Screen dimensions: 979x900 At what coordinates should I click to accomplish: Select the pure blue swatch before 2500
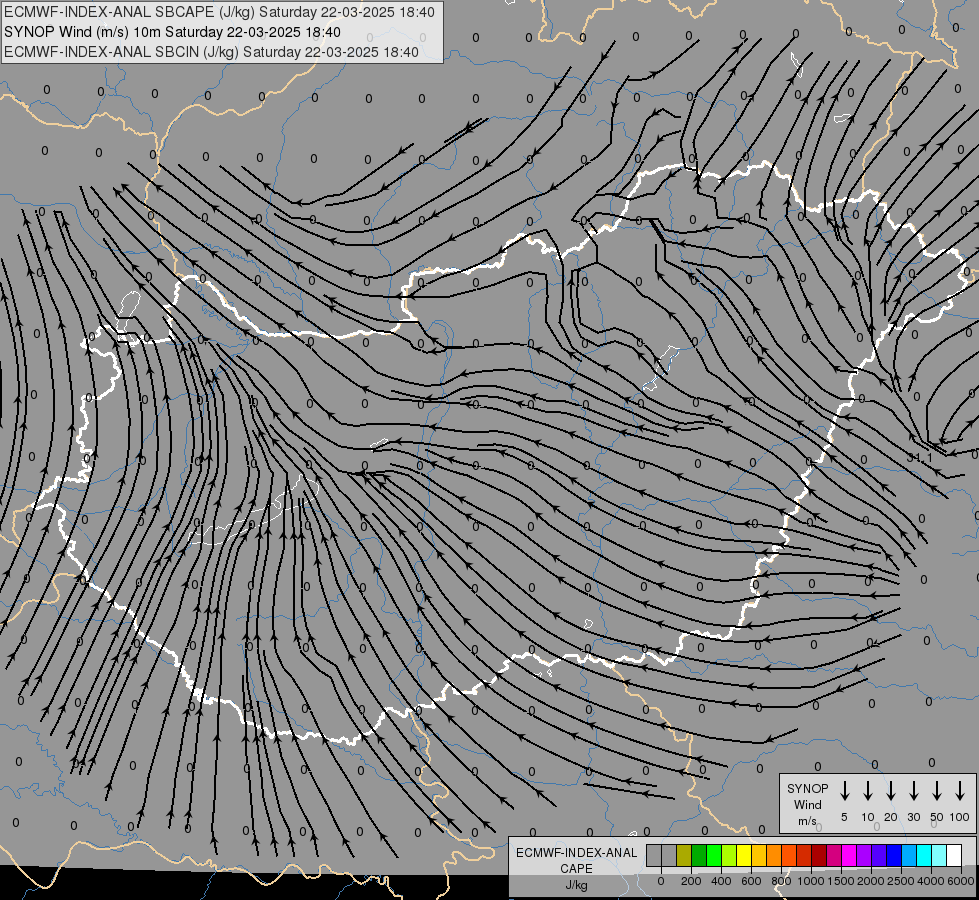tap(895, 855)
